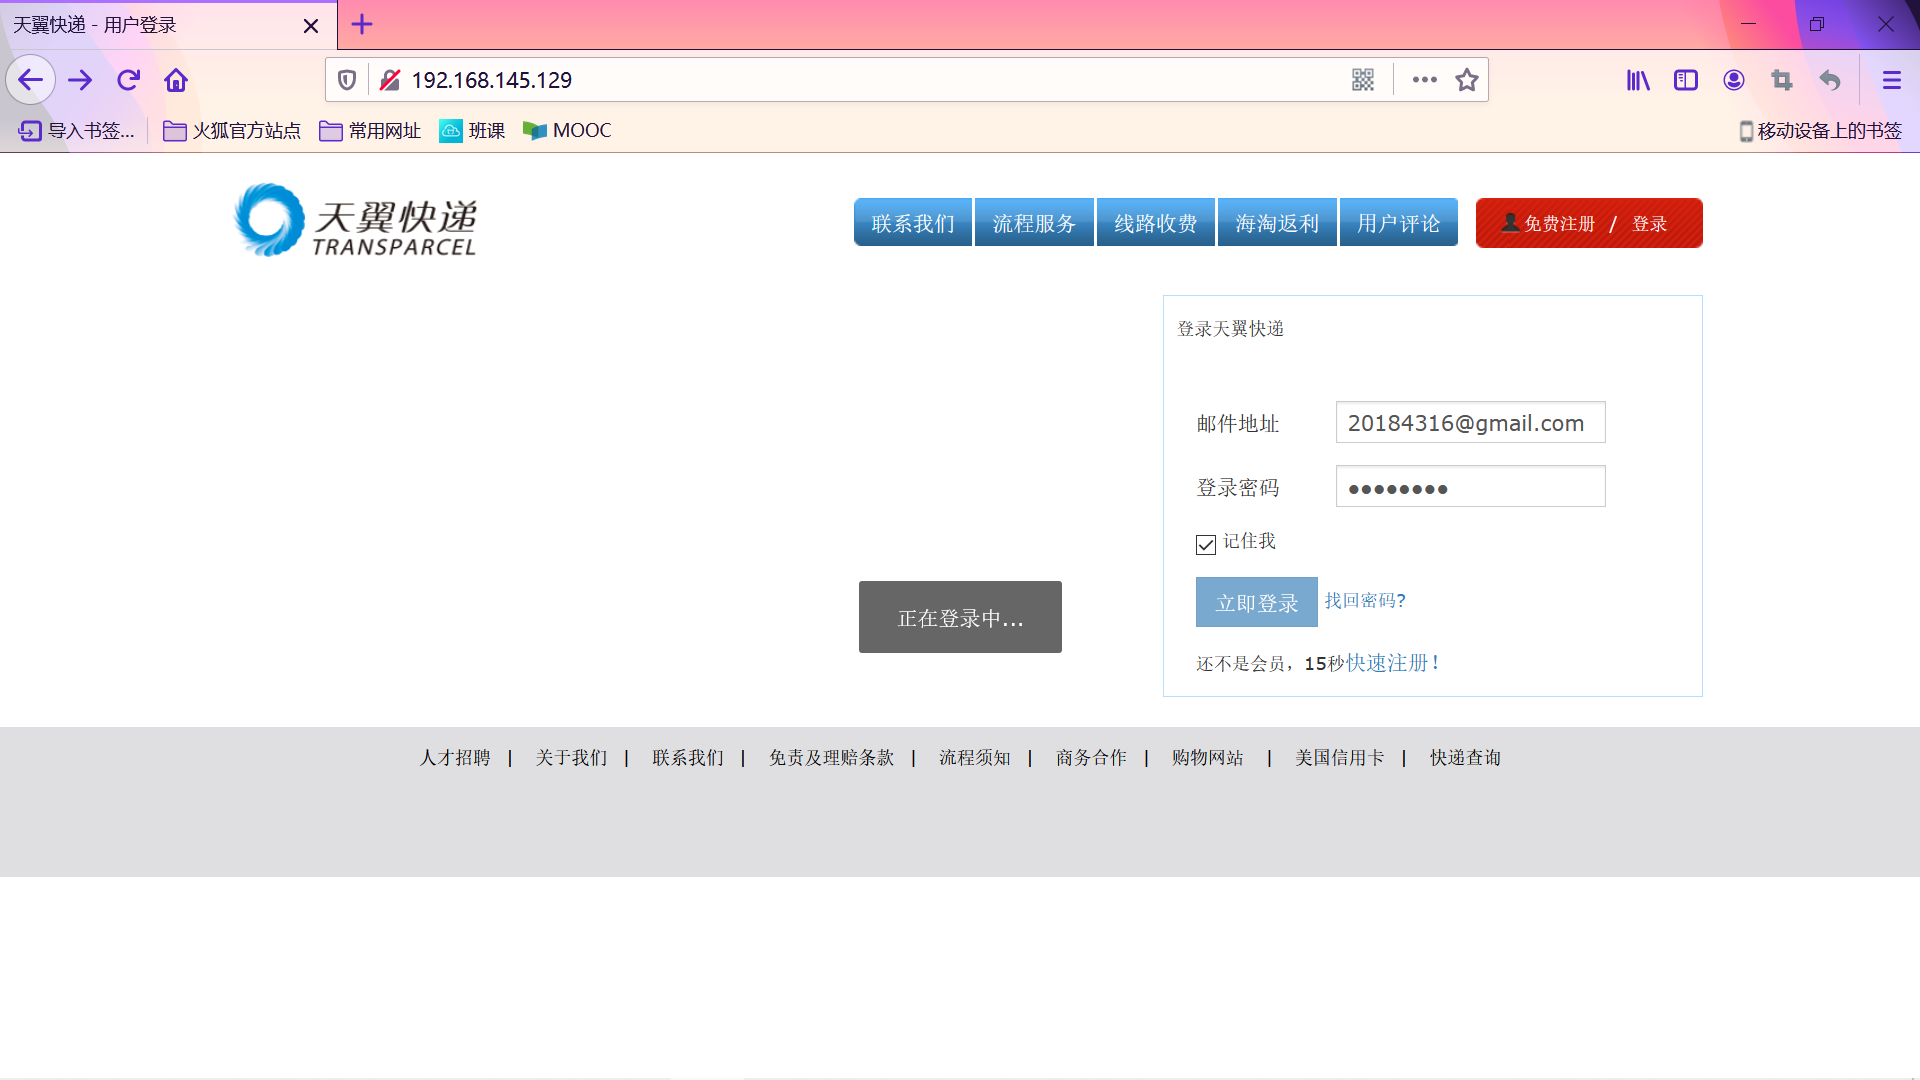The width and height of the screenshot is (1920, 1080).
Task: Uncheck the 记住我 checkbox
Action: point(1206,544)
